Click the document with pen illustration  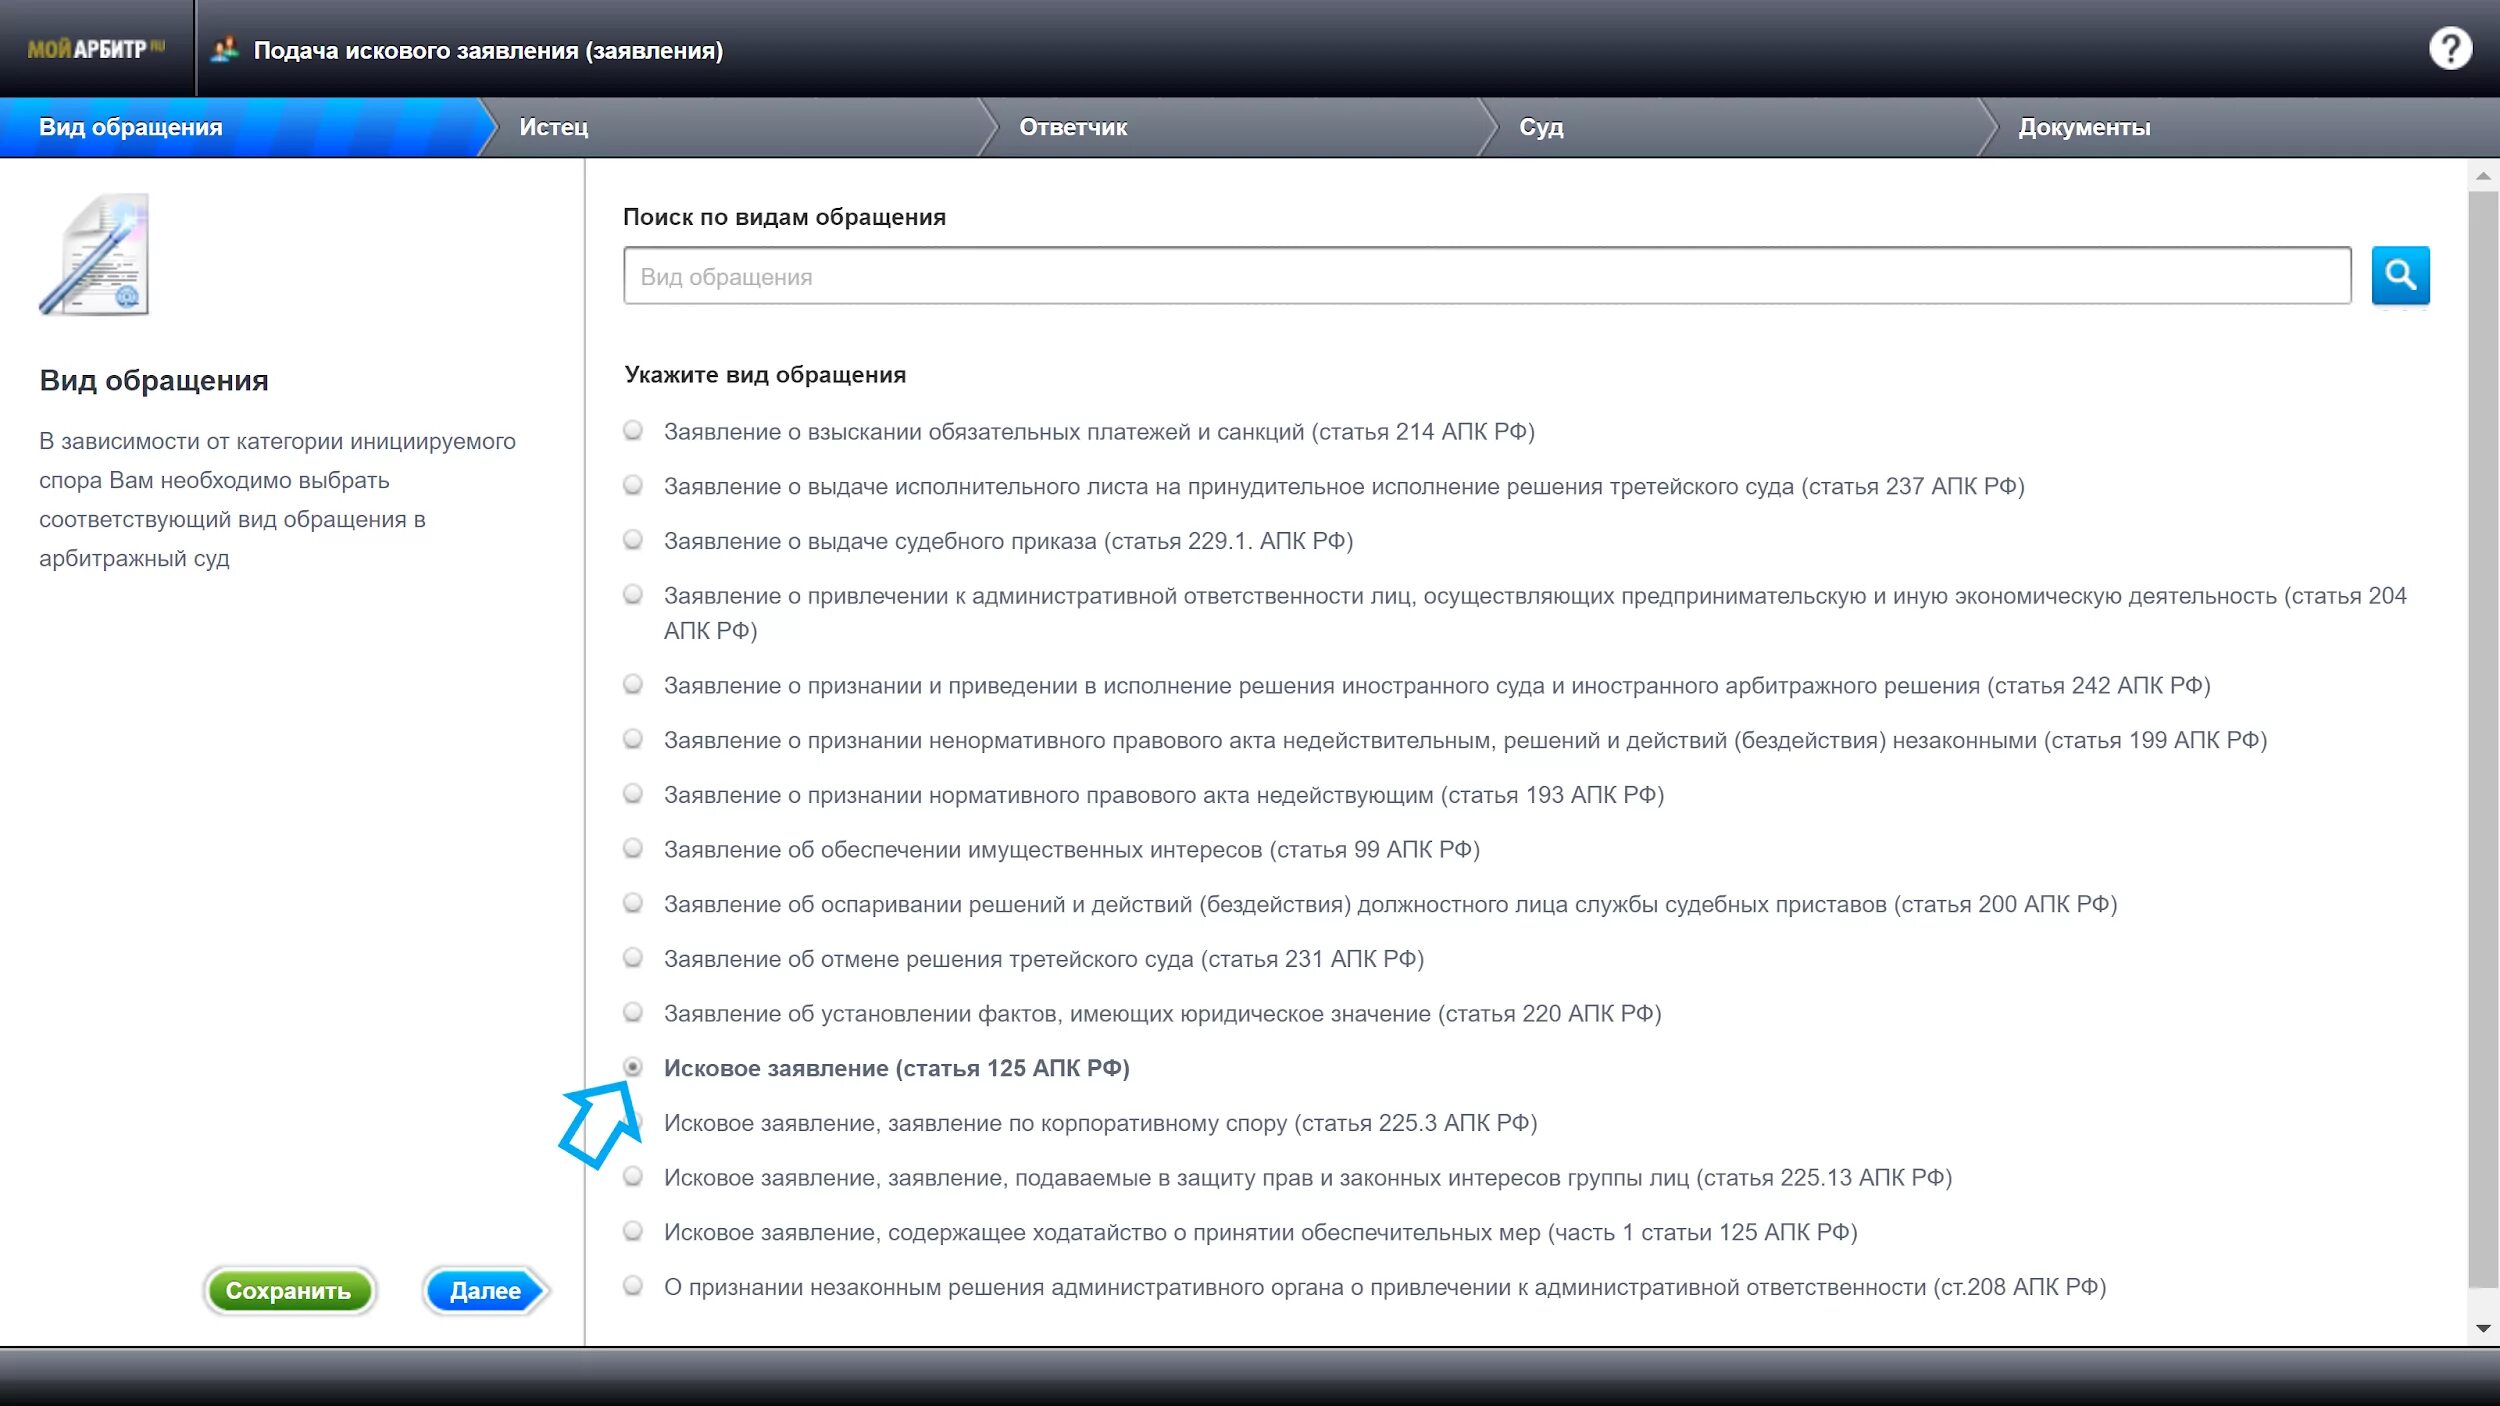95,255
